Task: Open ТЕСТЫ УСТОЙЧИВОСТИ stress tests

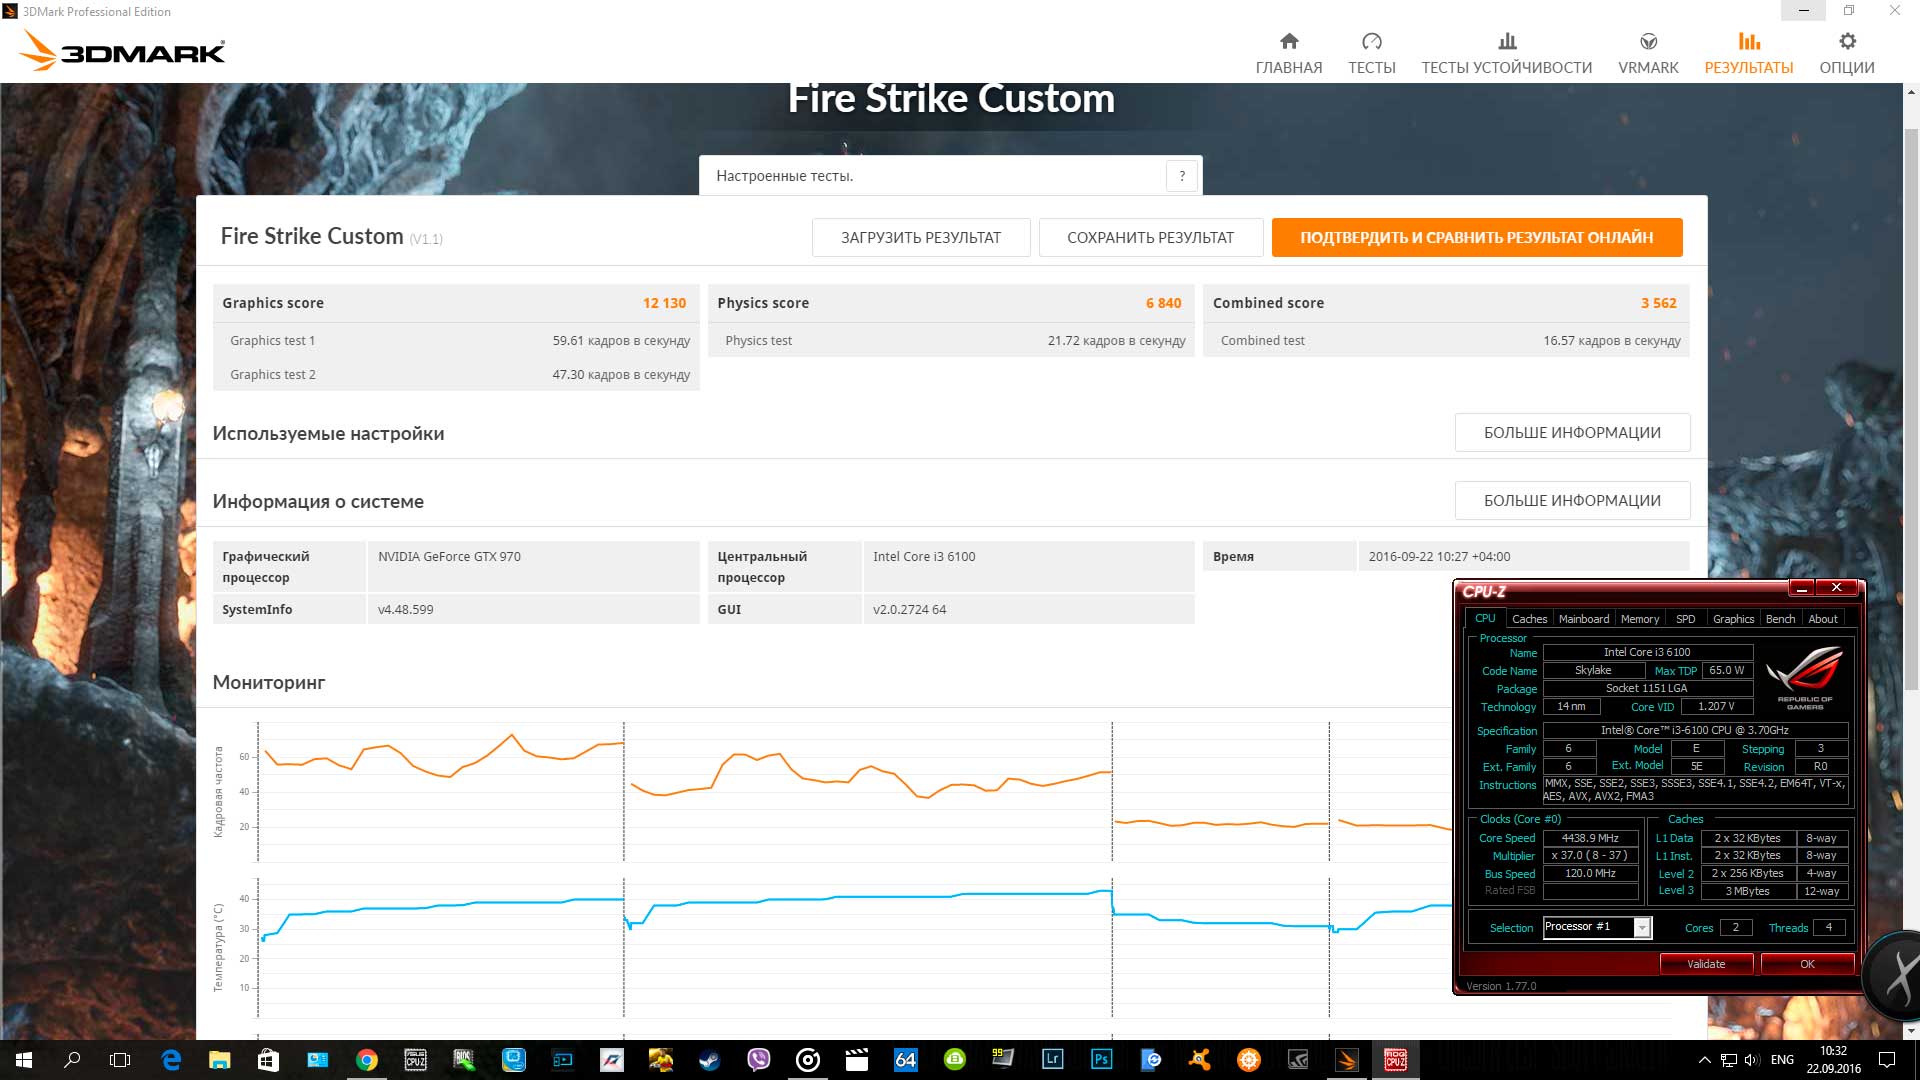Action: (x=1506, y=53)
